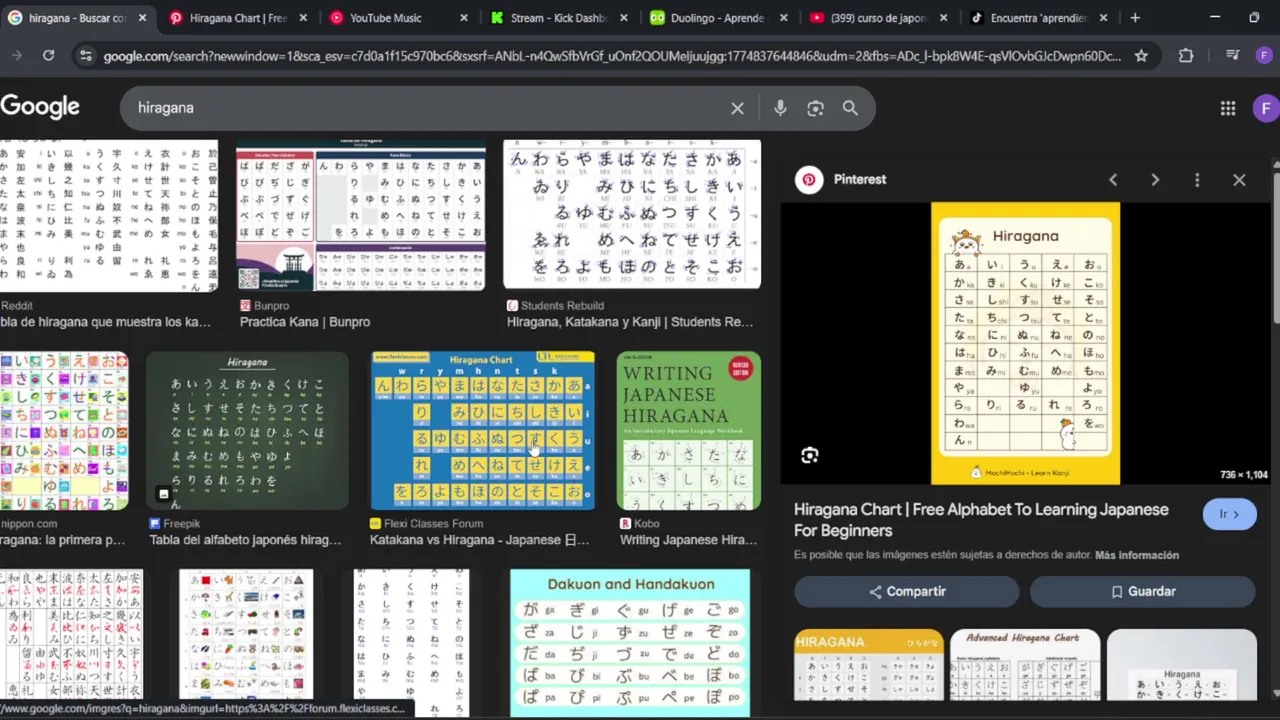Close the YouTube Music tab
The width and height of the screenshot is (1280, 720).
pos(464,18)
